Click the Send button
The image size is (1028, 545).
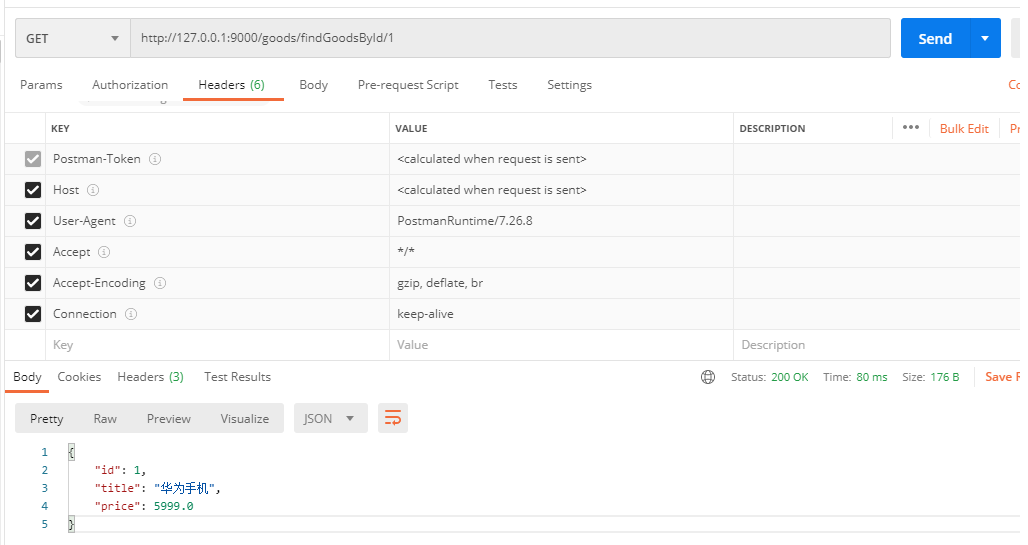(935, 38)
